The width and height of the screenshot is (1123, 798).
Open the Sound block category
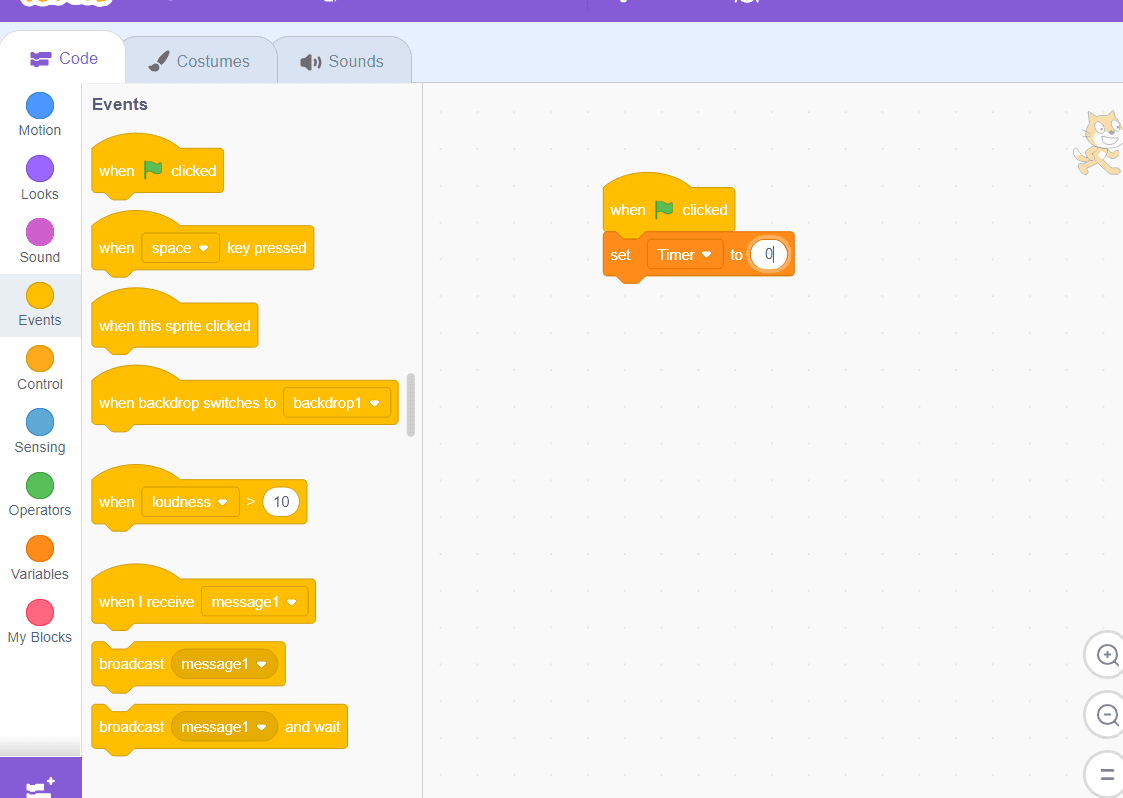[39, 240]
